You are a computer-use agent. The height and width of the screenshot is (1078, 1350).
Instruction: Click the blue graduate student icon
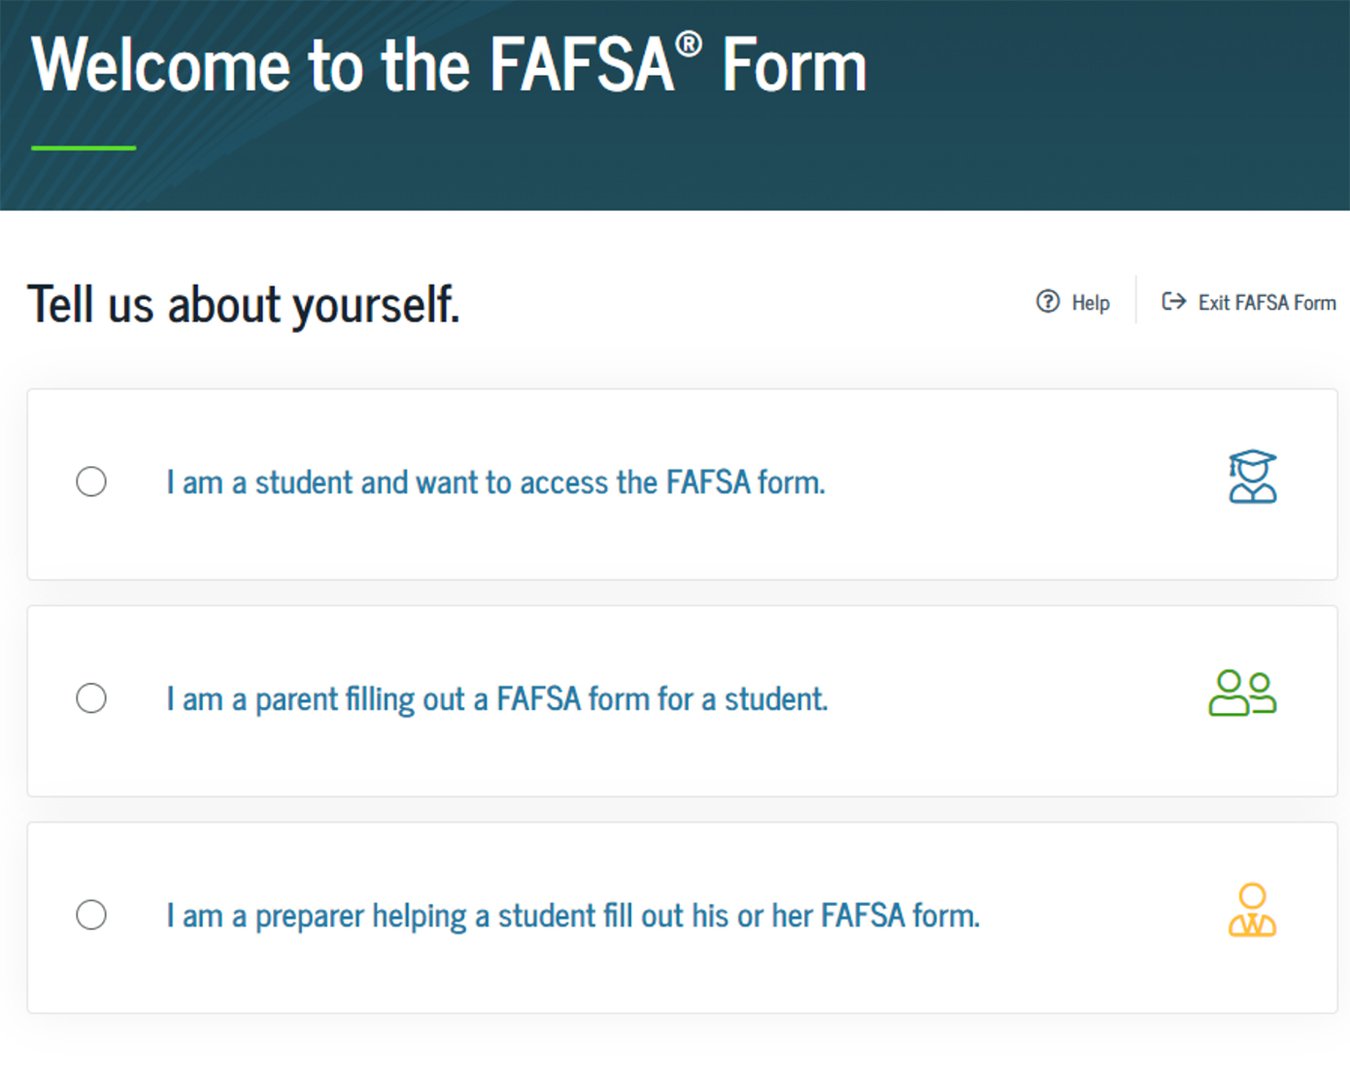[1252, 476]
